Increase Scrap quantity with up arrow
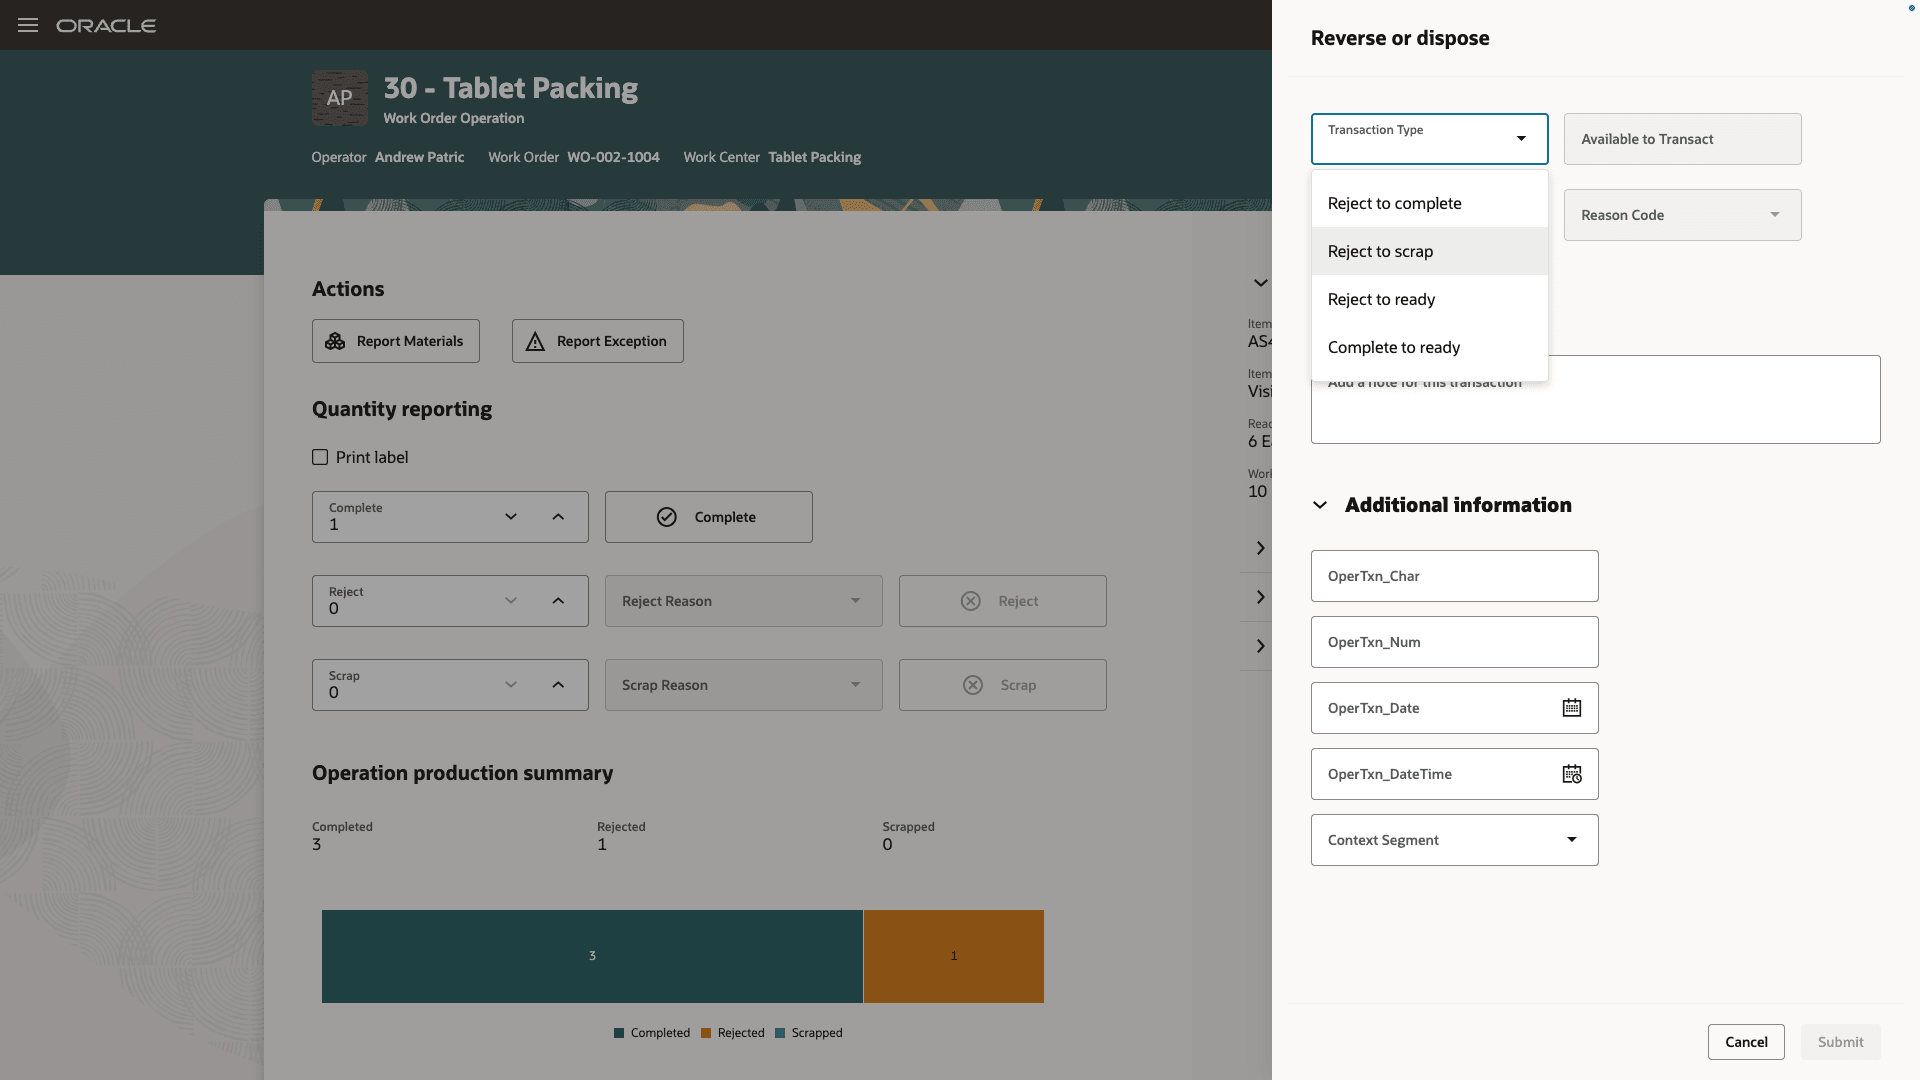This screenshot has width=1920, height=1080. click(558, 685)
